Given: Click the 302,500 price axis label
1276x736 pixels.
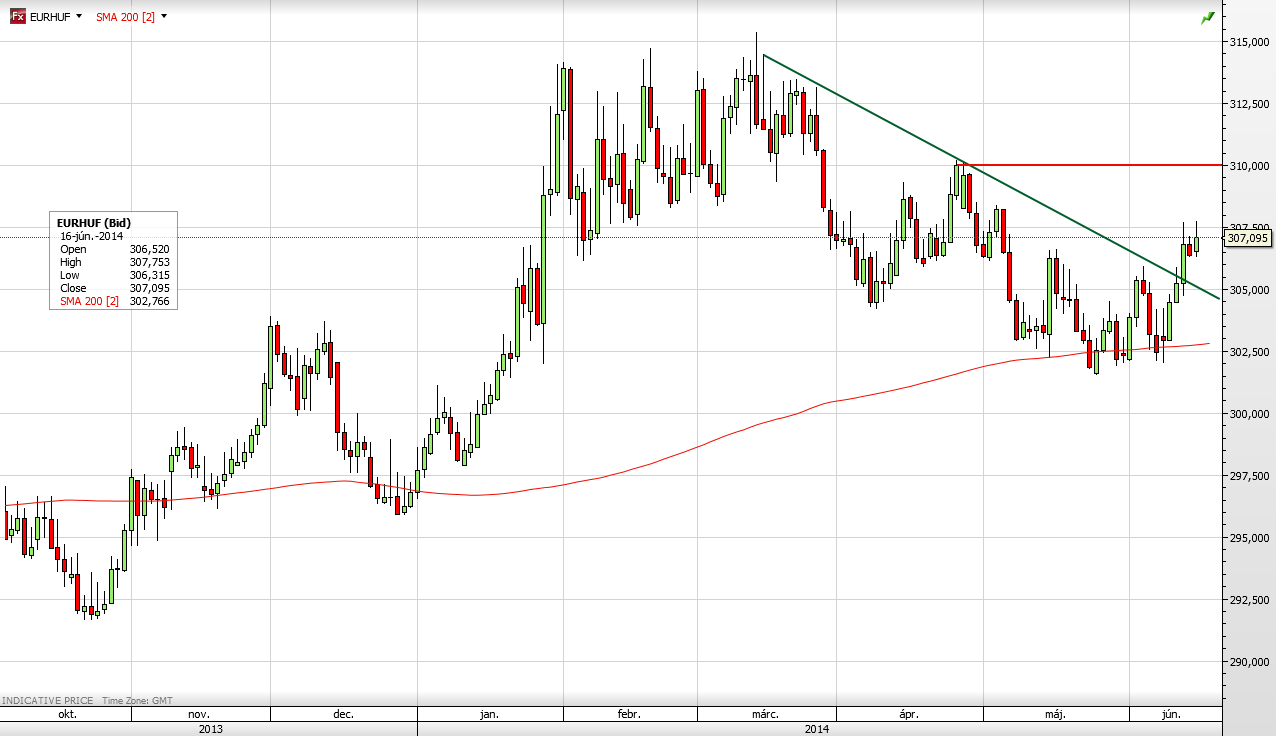Looking at the screenshot, I should pos(1249,352).
